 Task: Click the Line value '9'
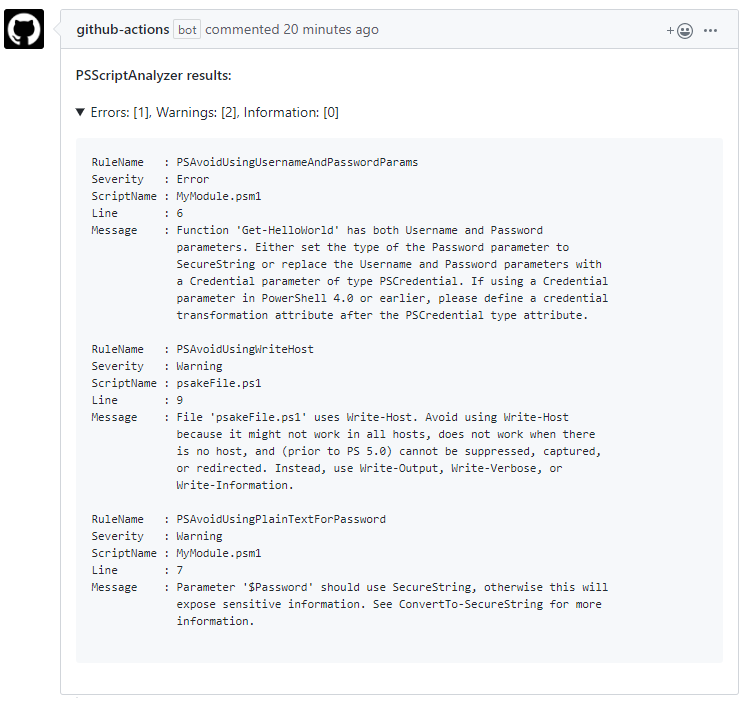(180, 400)
